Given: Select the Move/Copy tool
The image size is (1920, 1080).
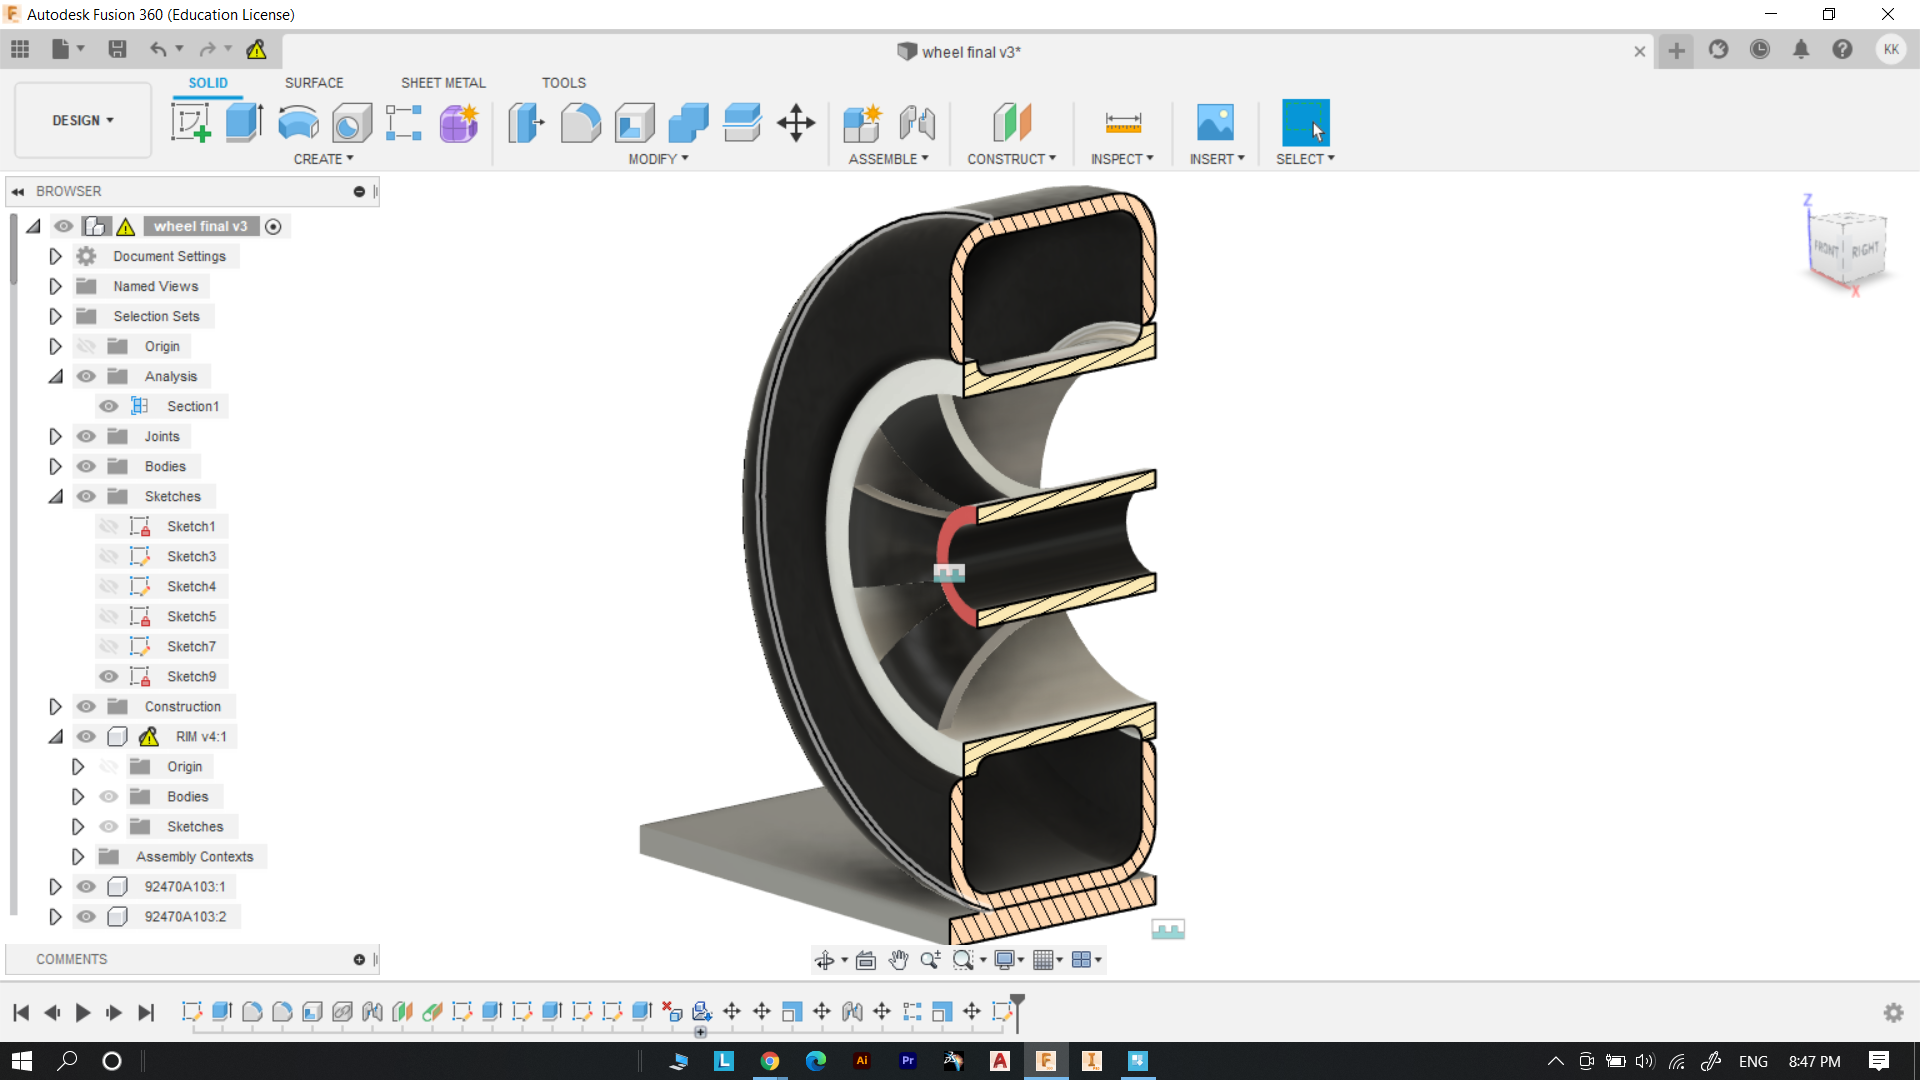Looking at the screenshot, I should [796, 123].
